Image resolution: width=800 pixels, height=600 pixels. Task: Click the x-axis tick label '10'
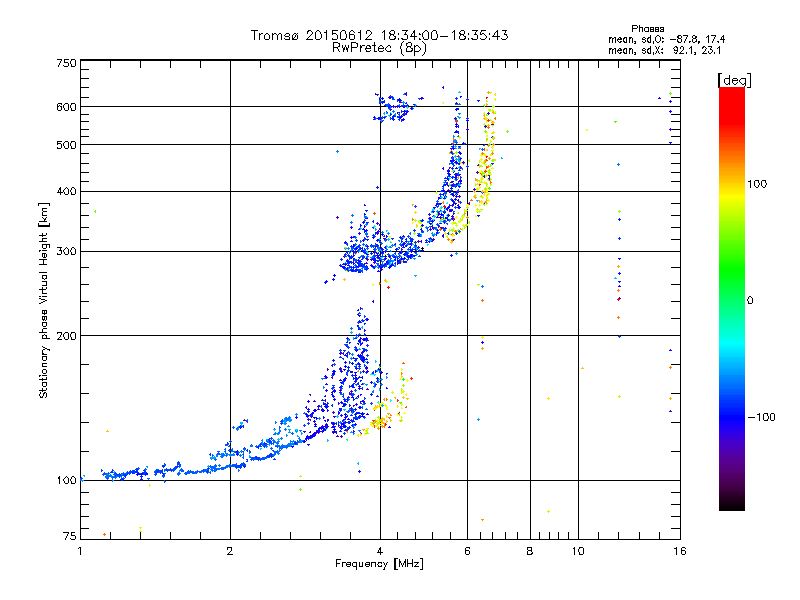578,551
